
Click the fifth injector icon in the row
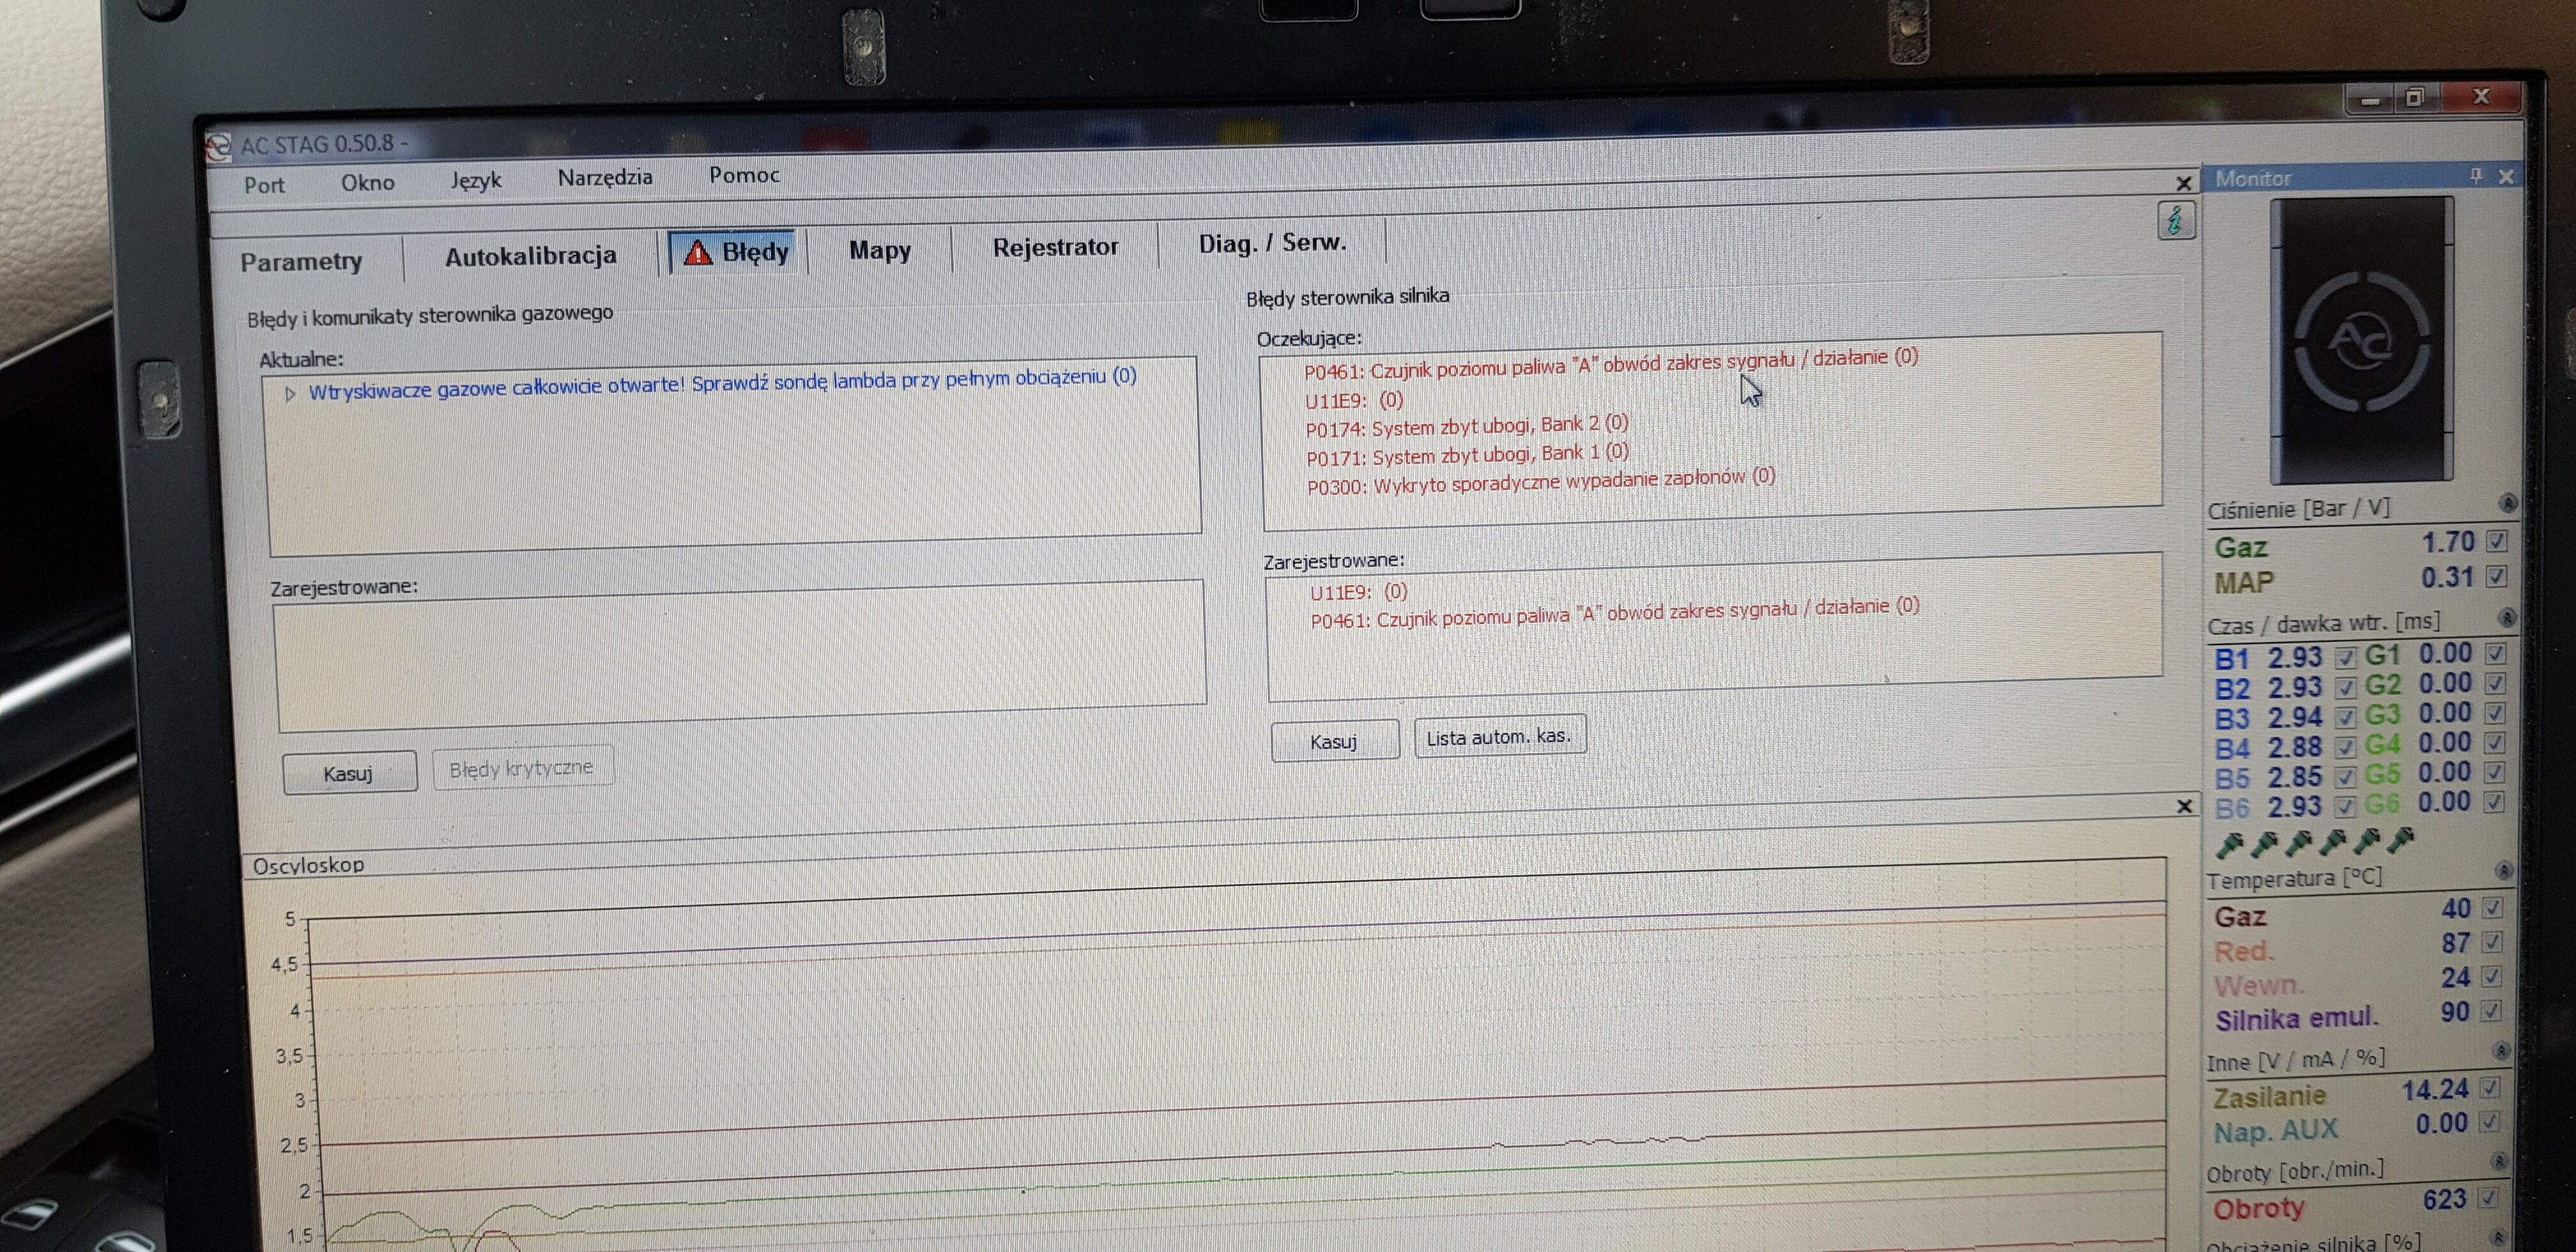[x=2366, y=841]
